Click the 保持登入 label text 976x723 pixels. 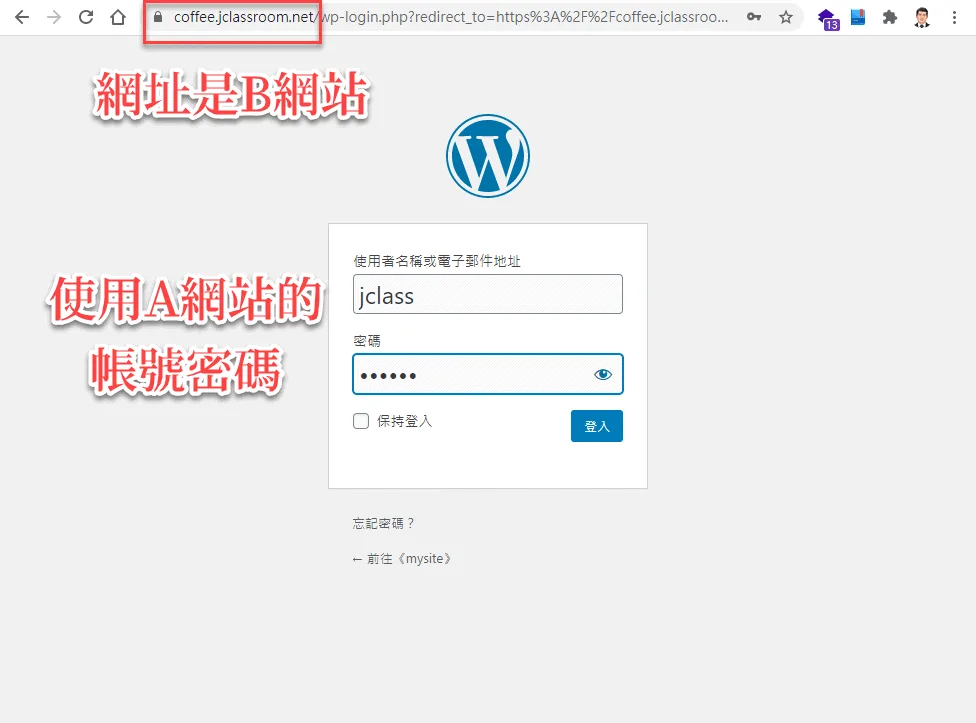tap(405, 421)
